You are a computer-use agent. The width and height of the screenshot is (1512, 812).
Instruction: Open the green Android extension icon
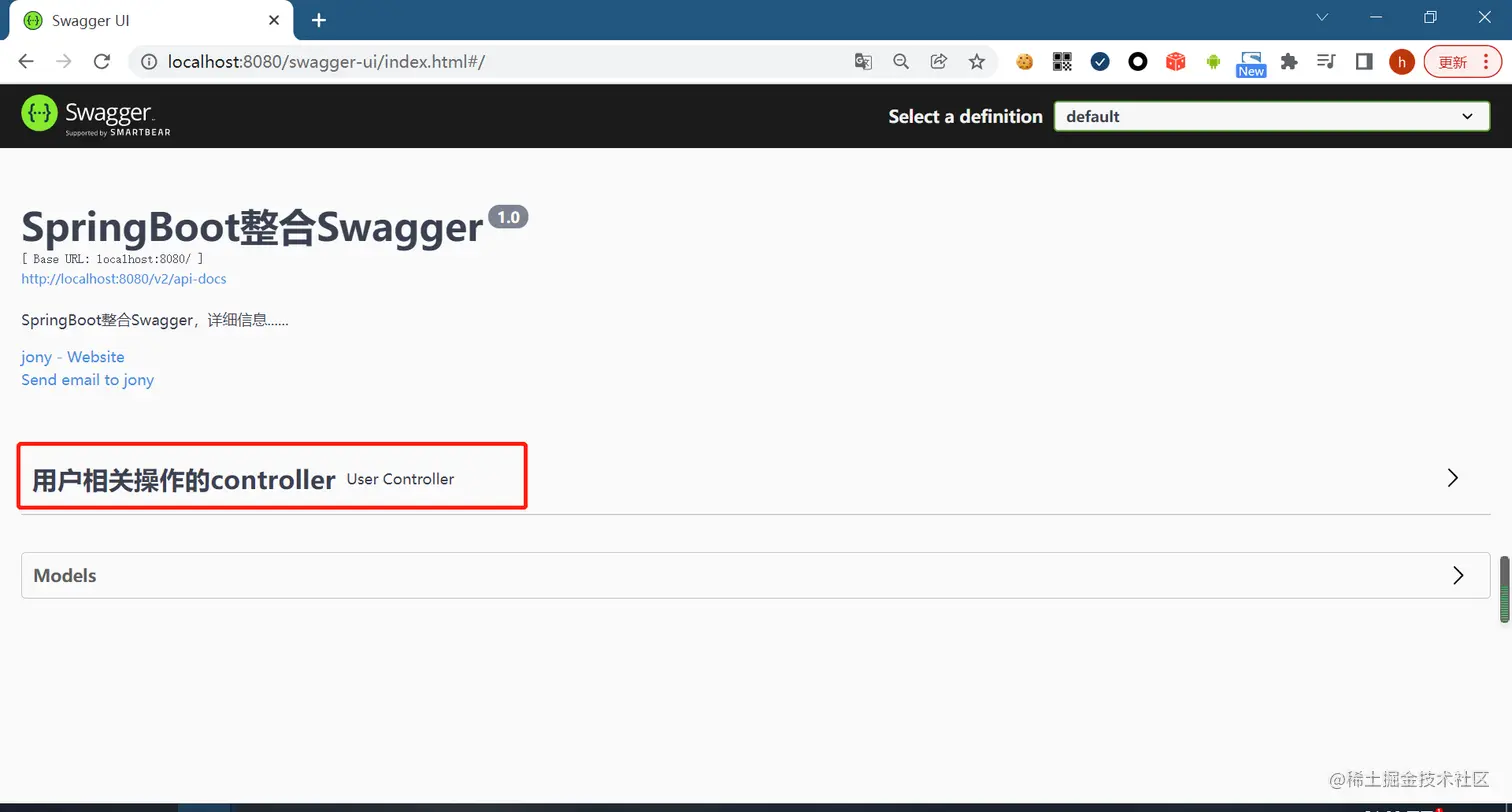(1214, 62)
